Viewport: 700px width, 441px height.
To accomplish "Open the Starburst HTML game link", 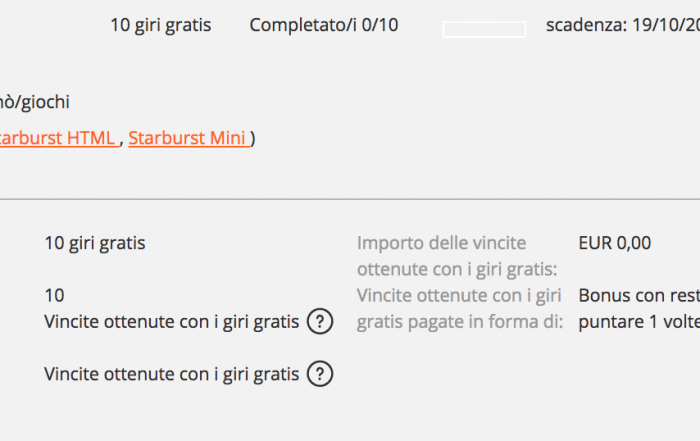I will click(x=59, y=138).
